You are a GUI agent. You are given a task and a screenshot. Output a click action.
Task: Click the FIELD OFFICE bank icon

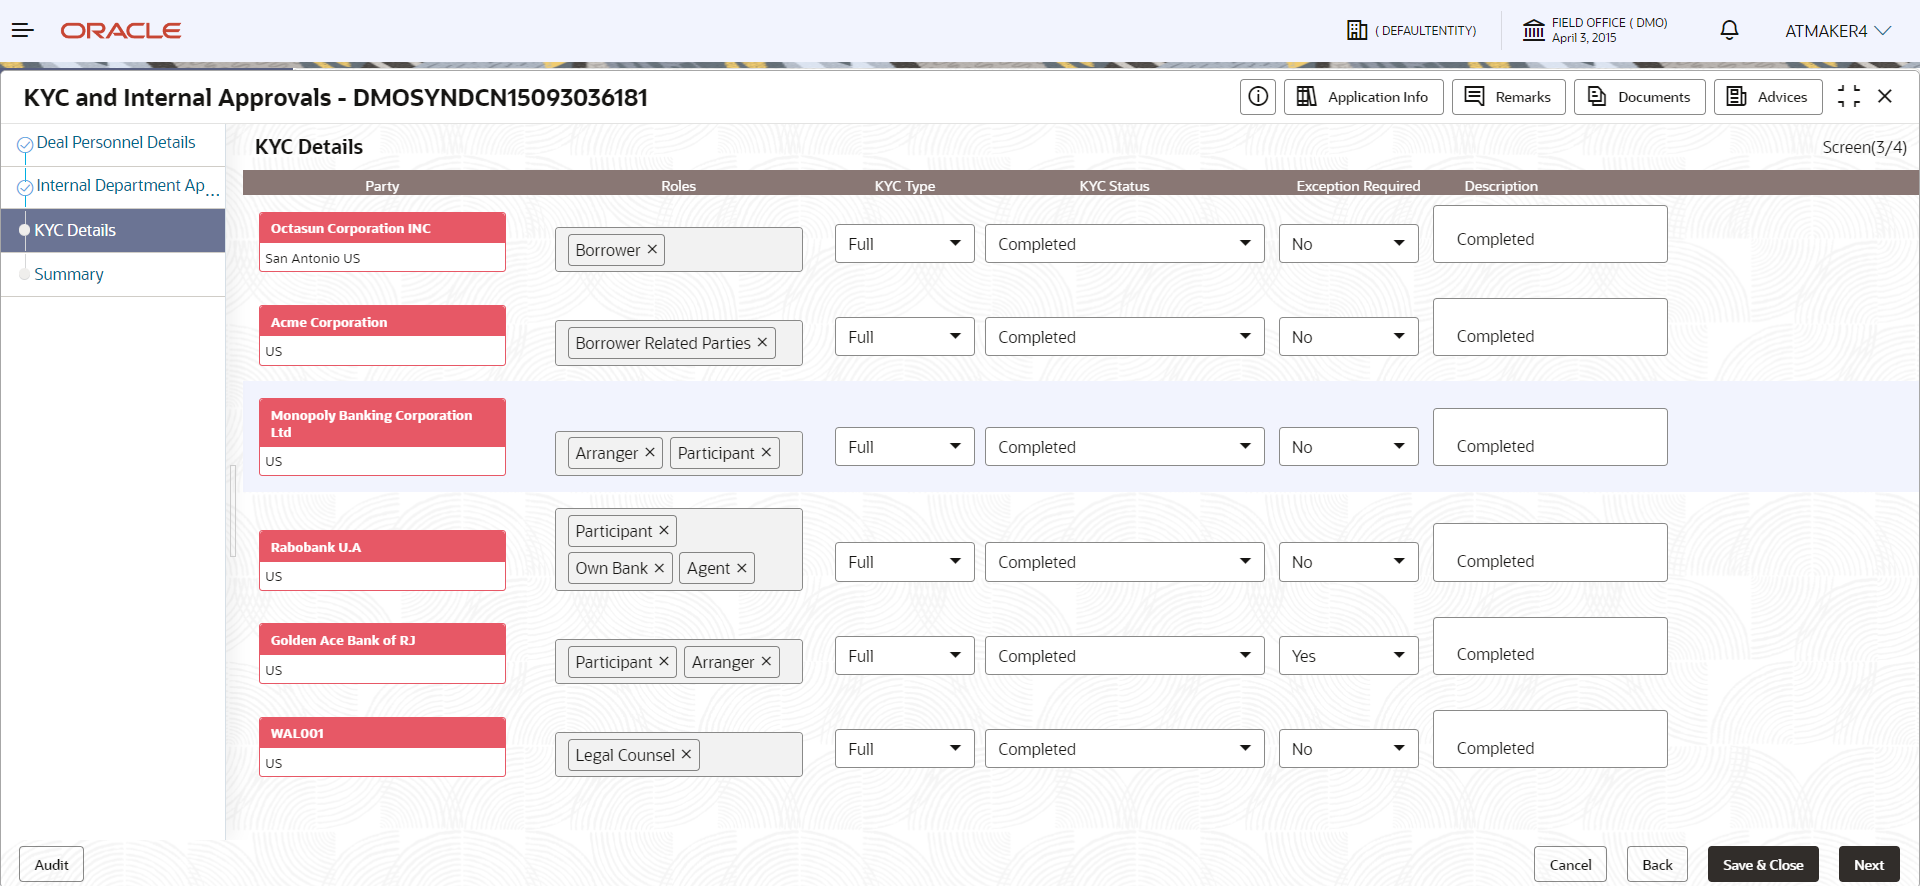[1533, 30]
